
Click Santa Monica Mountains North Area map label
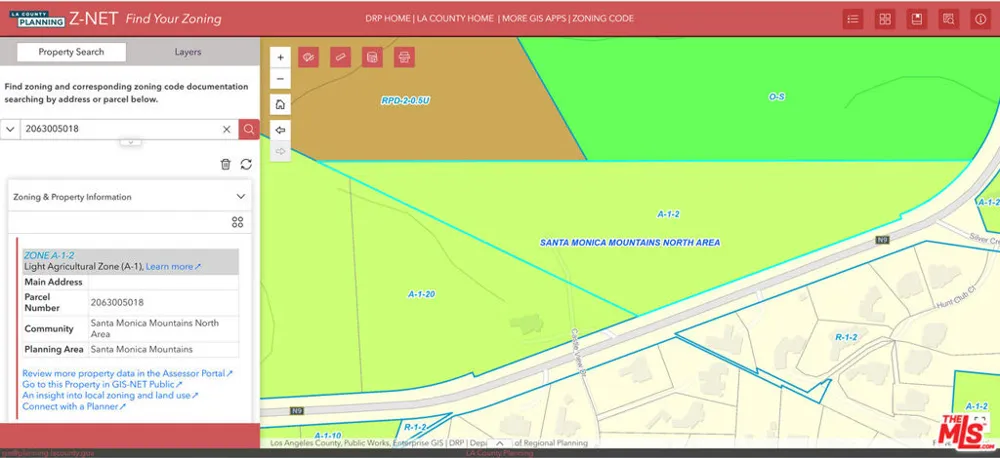tap(630, 242)
